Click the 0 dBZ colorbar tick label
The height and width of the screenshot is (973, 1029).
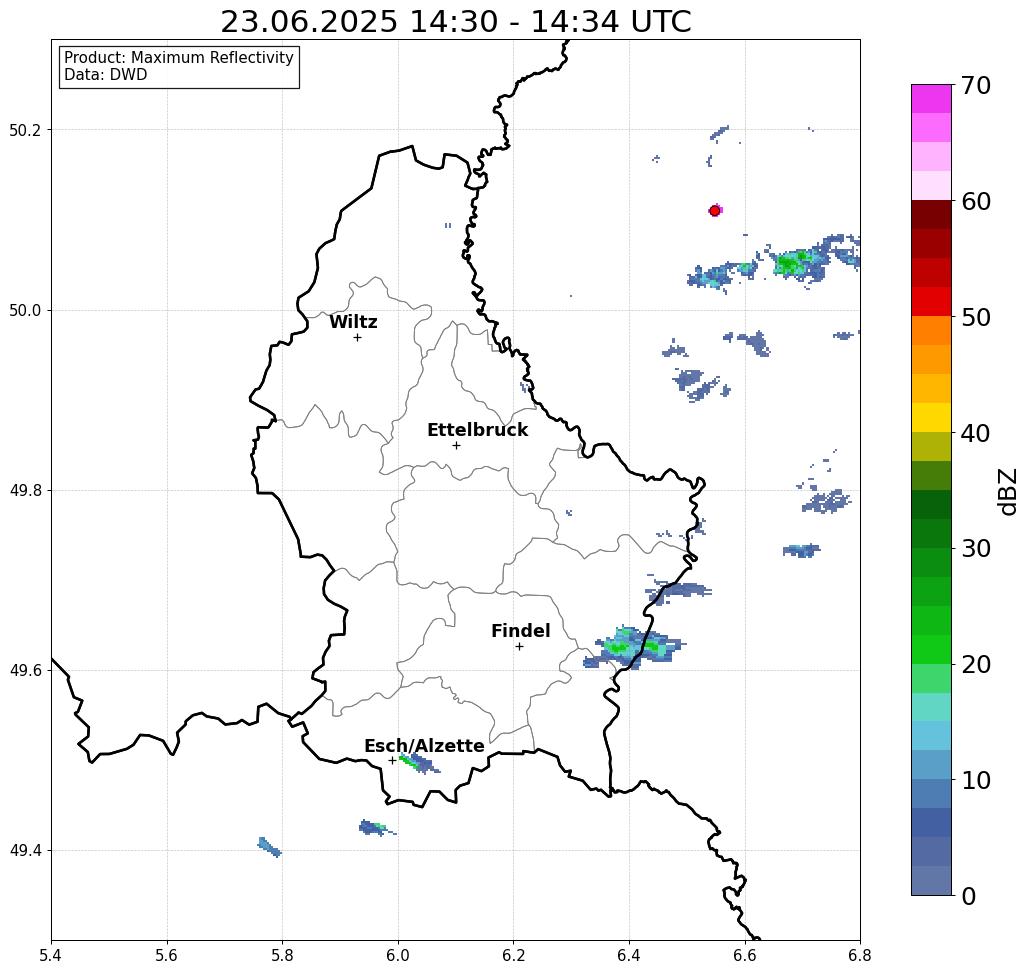coord(968,896)
